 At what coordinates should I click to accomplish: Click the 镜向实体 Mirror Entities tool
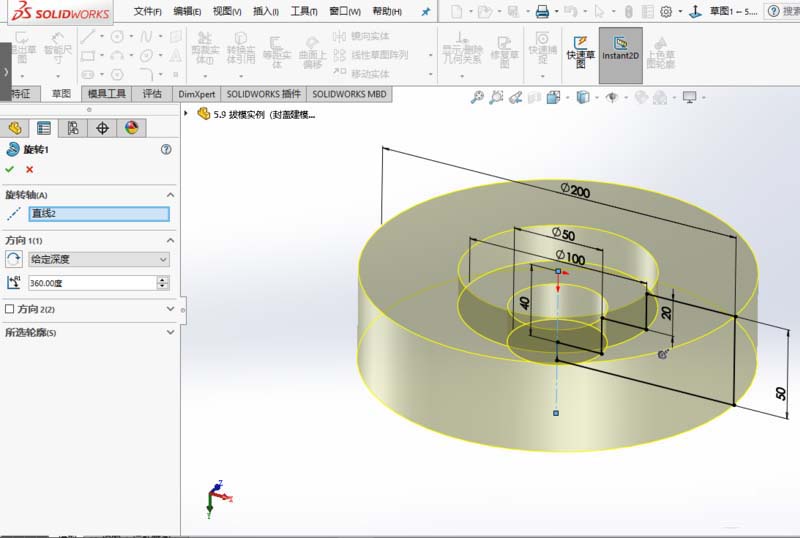[x=361, y=36]
